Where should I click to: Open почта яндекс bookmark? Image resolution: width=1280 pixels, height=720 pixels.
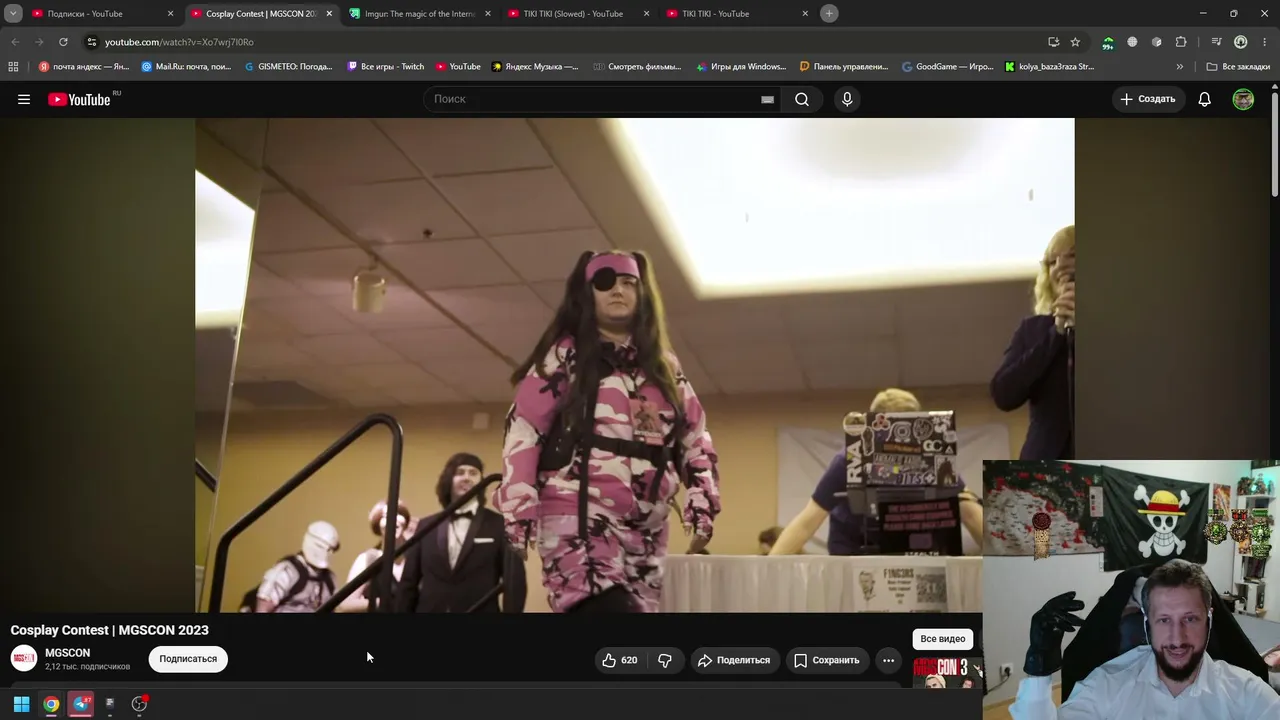84,67
